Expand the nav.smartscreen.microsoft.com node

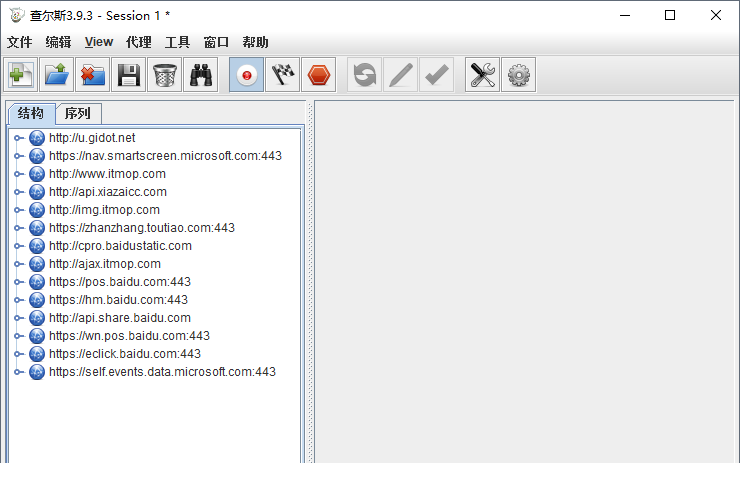(x=18, y=156)
